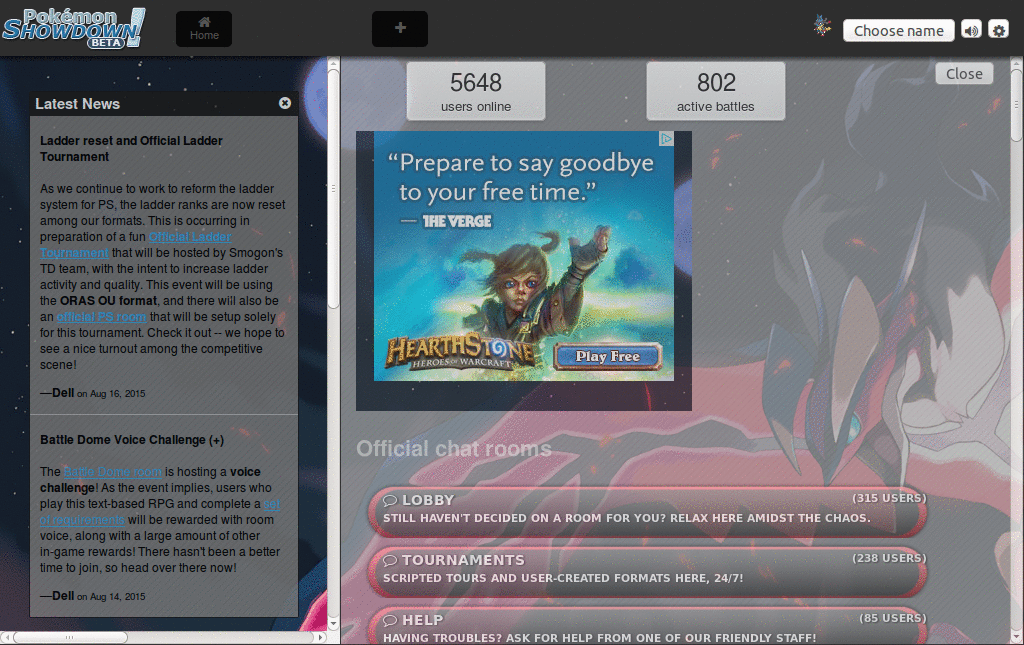Close the Latest News panel

click(x=285, y=103)
